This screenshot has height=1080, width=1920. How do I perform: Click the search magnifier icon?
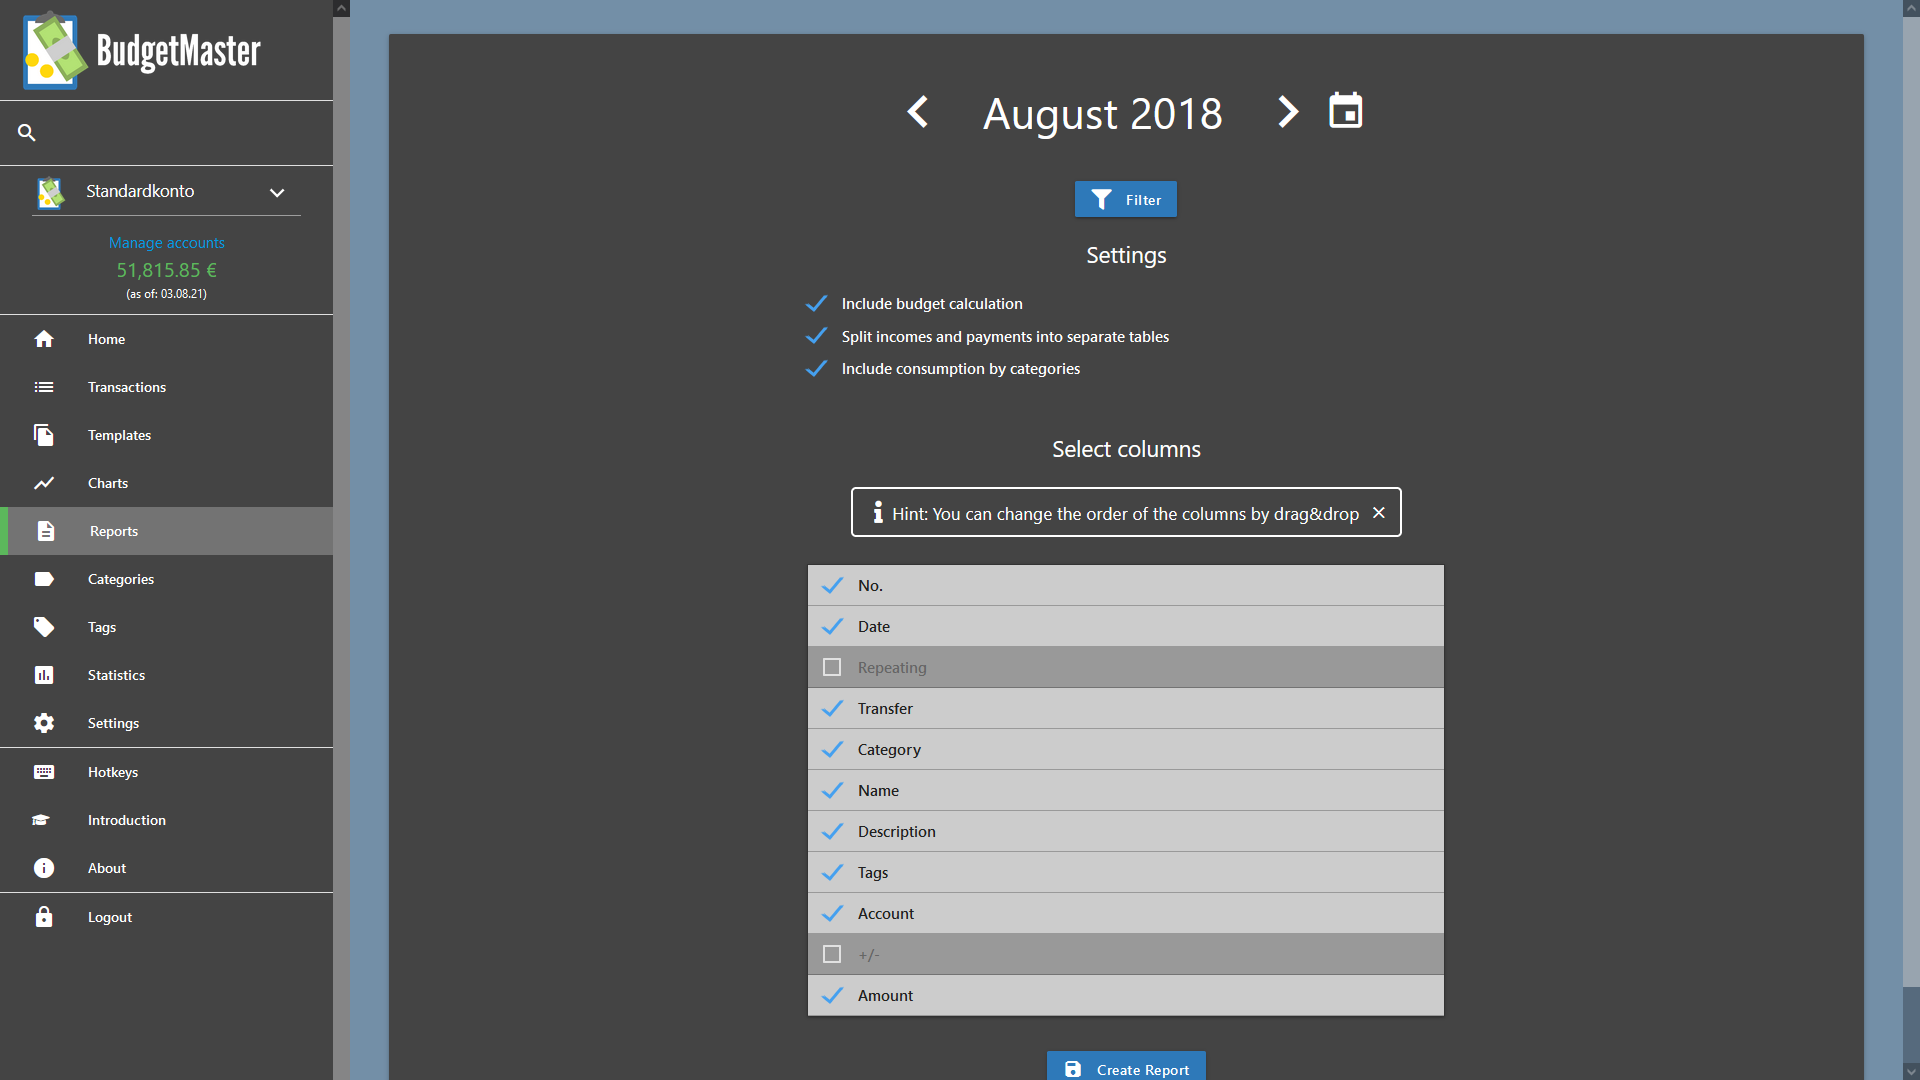pyautogui.click(x=27, y=132)
